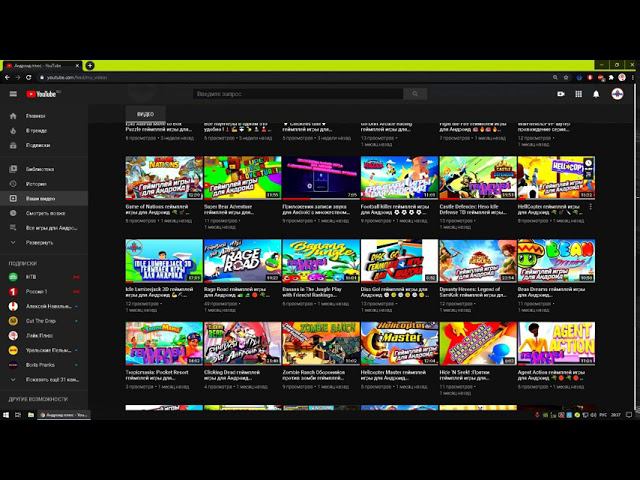Click the 'Dynasty Heroes' video title
This screenshot has width=640, height=480.
[x=473, y=291]
